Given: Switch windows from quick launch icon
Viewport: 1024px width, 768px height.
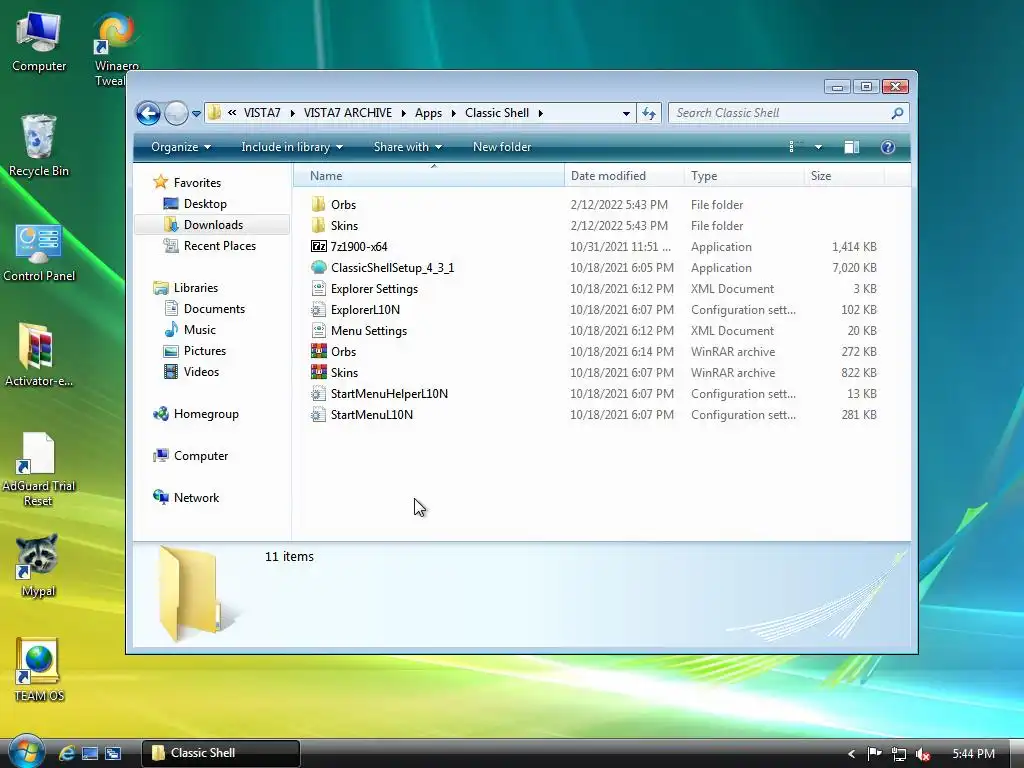Looking at the screenshot, I should (x=113, y=753).
